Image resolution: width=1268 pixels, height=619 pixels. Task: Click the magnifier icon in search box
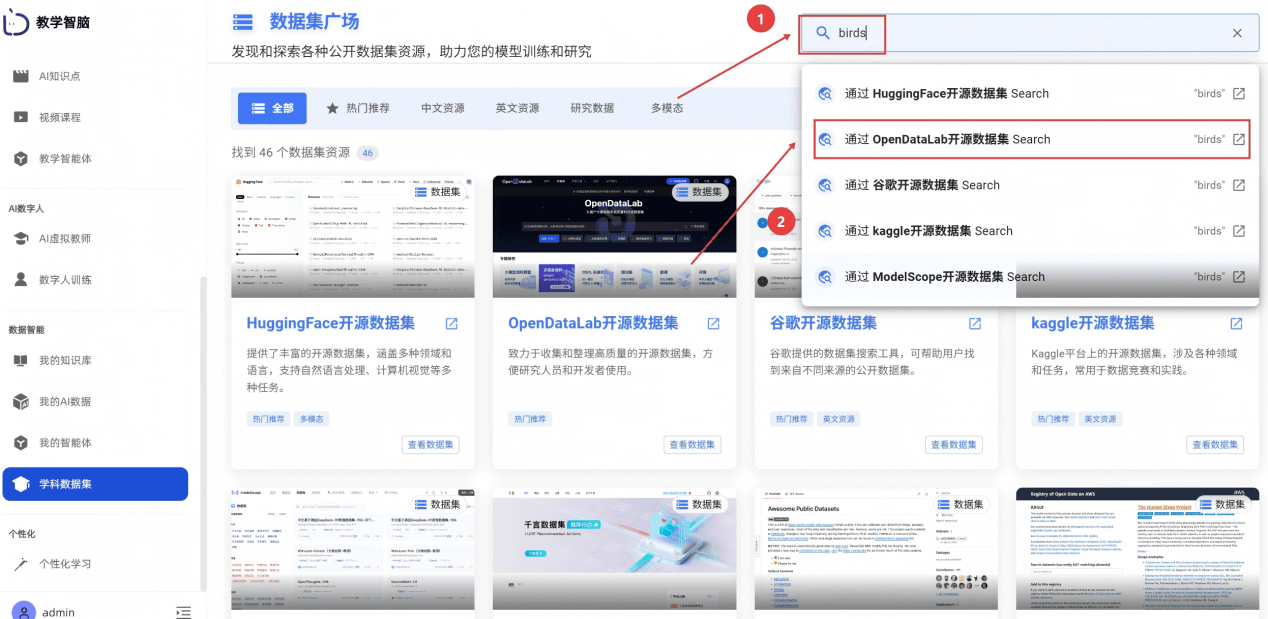pos(823,33)
